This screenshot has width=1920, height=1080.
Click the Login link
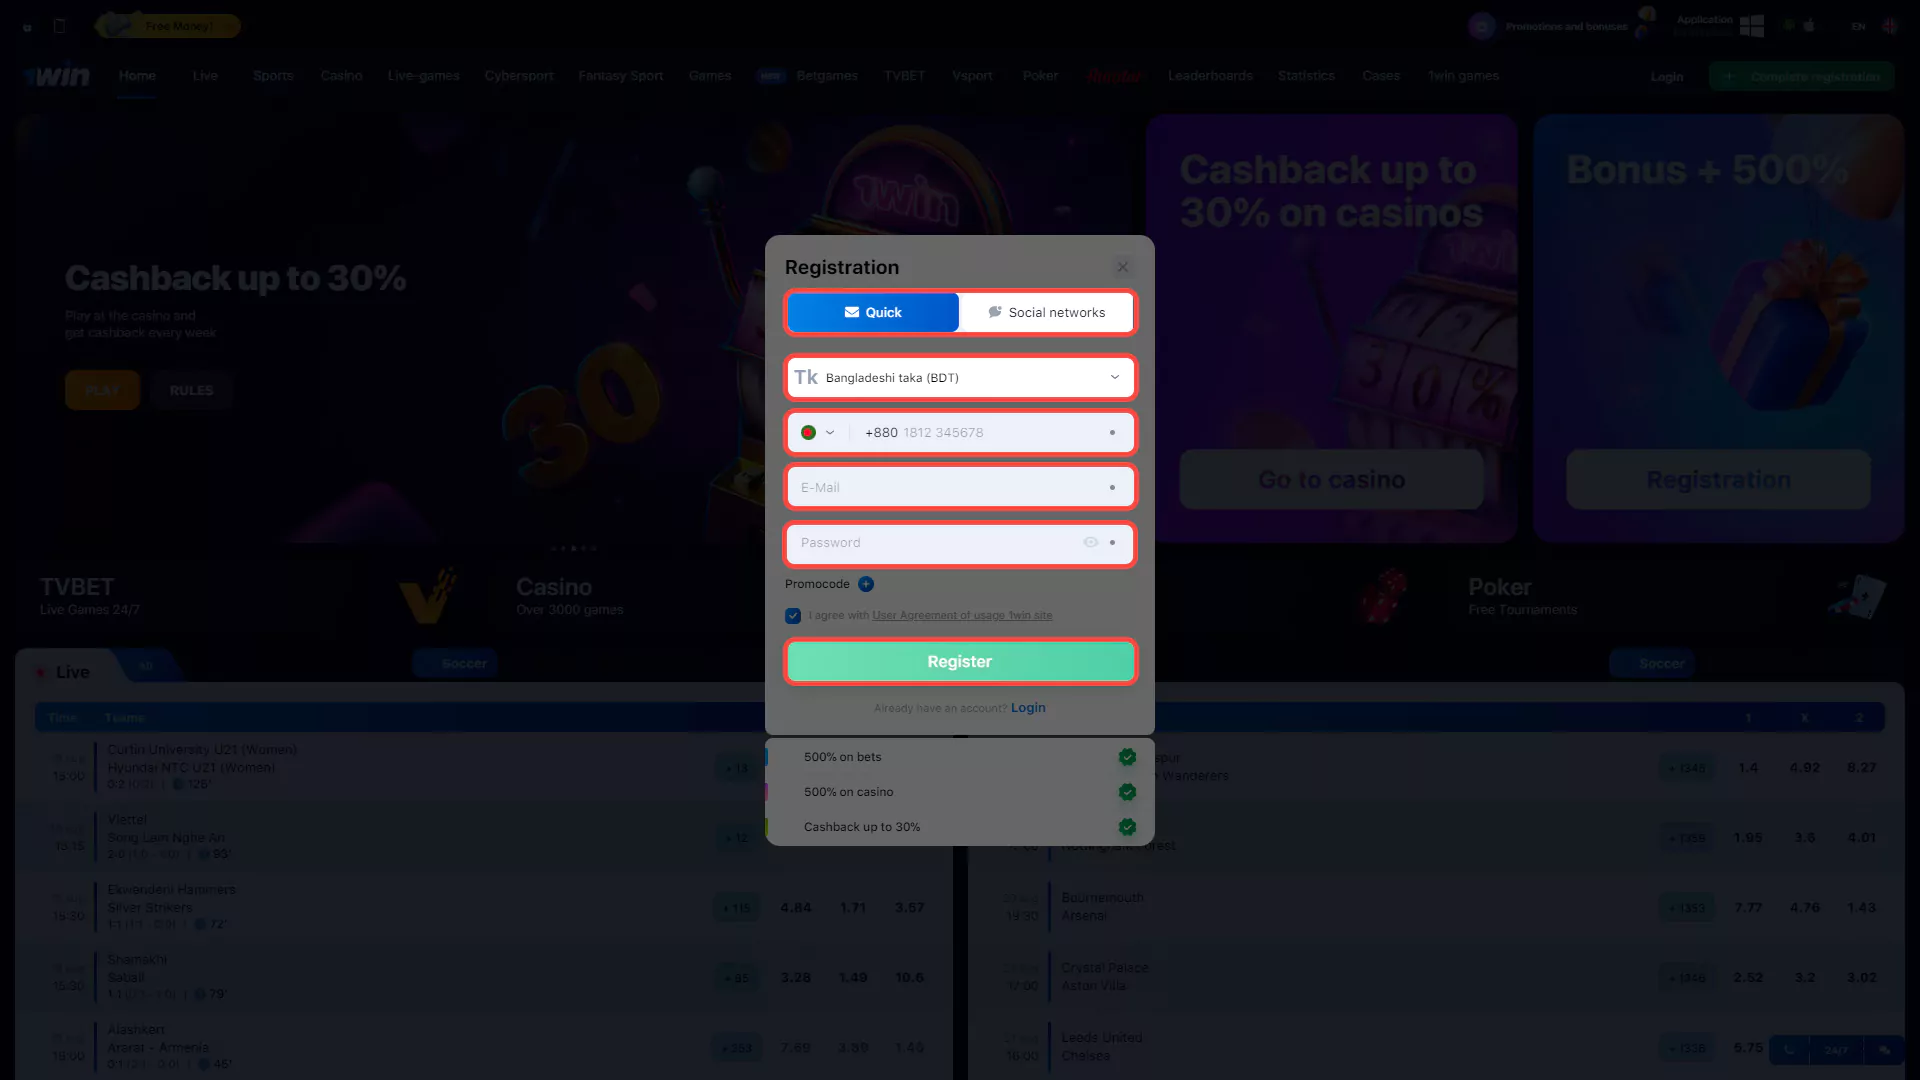(x=1029, y=707)
